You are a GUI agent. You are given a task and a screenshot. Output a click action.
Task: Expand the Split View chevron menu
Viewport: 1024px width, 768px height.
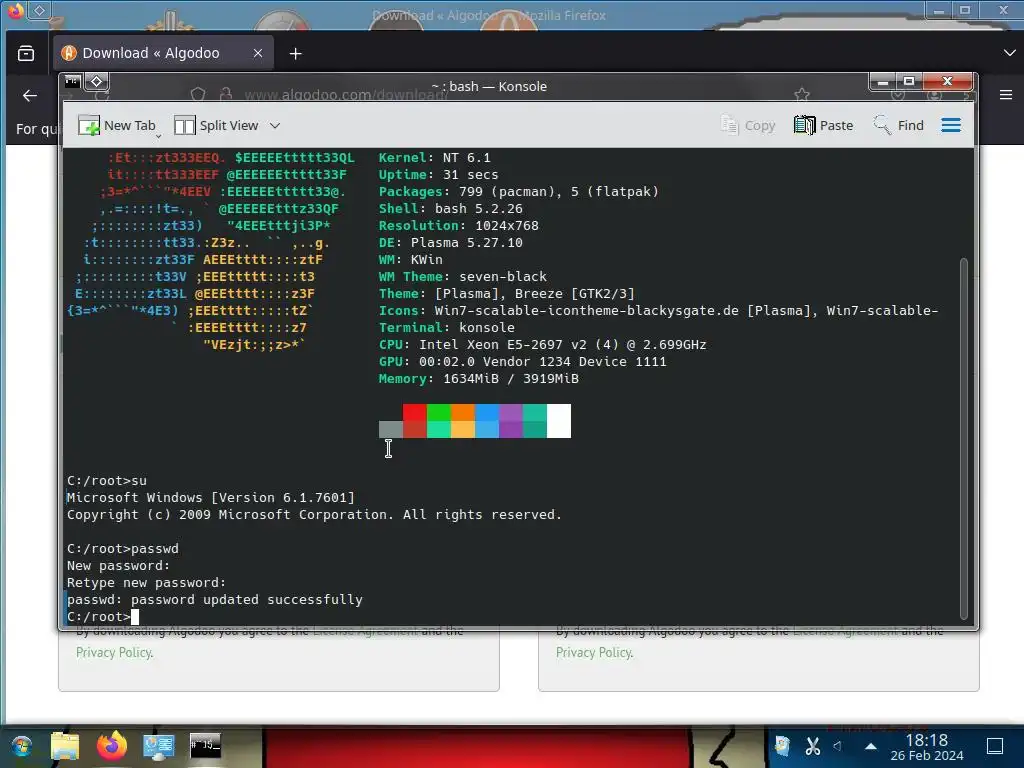point(275,125)
